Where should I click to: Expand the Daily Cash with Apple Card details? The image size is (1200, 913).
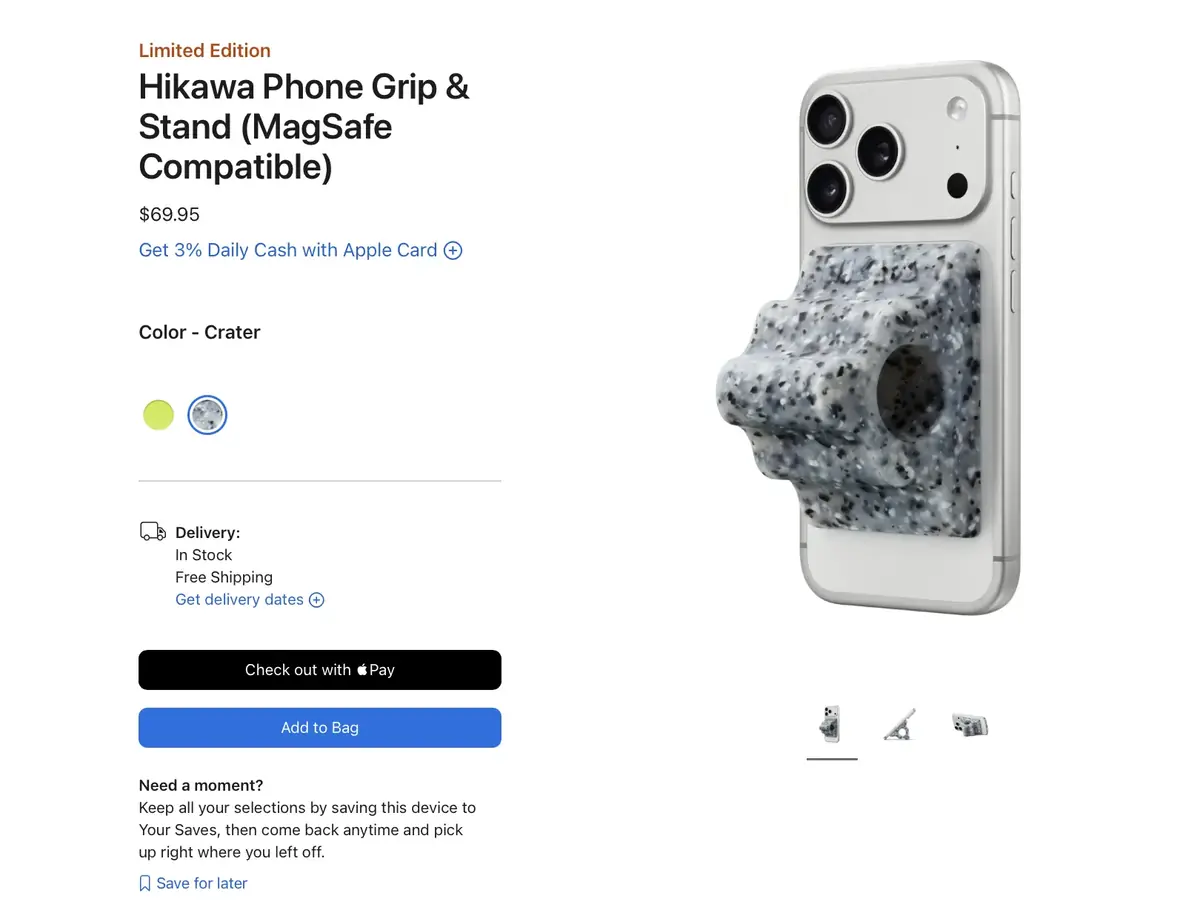[452, 250]
